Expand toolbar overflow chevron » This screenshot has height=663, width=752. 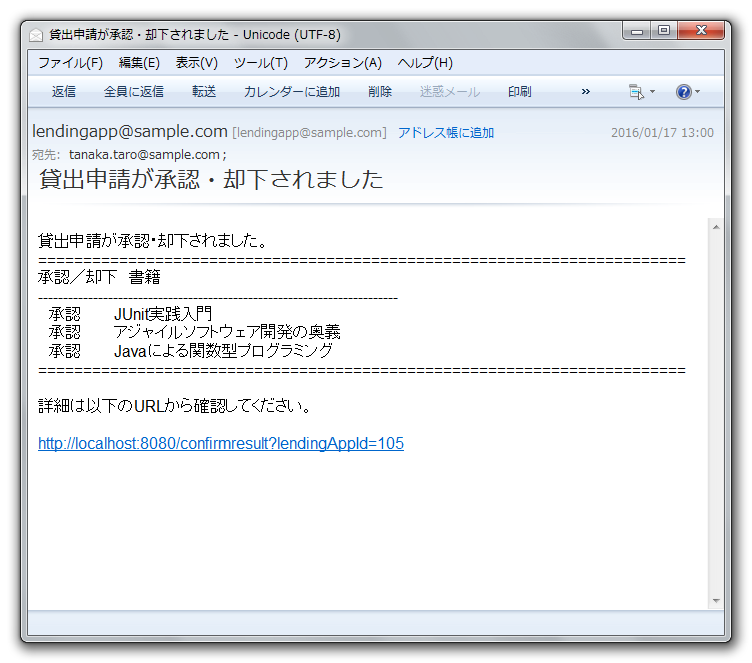(585, 92)
